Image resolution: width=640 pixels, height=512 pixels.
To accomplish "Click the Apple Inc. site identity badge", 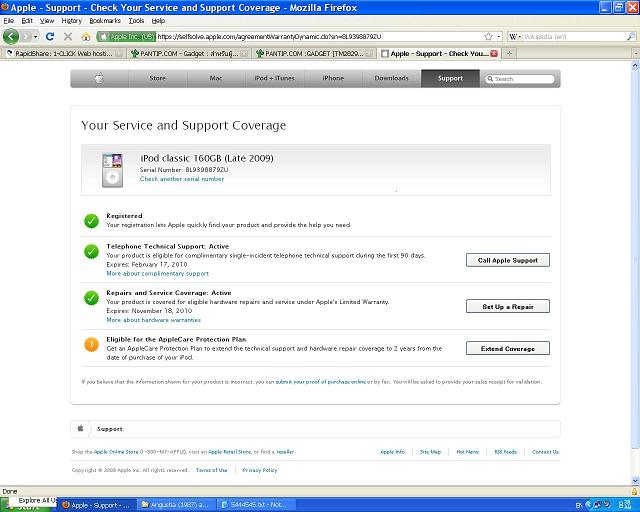I will [x=126, y=36].
